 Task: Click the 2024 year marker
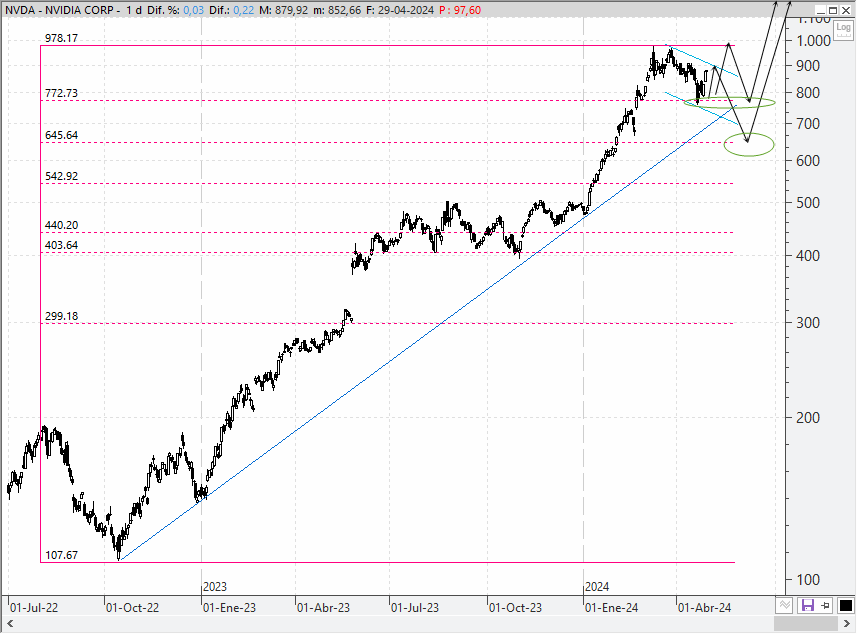pyautogui.click(x=597, y=587)
